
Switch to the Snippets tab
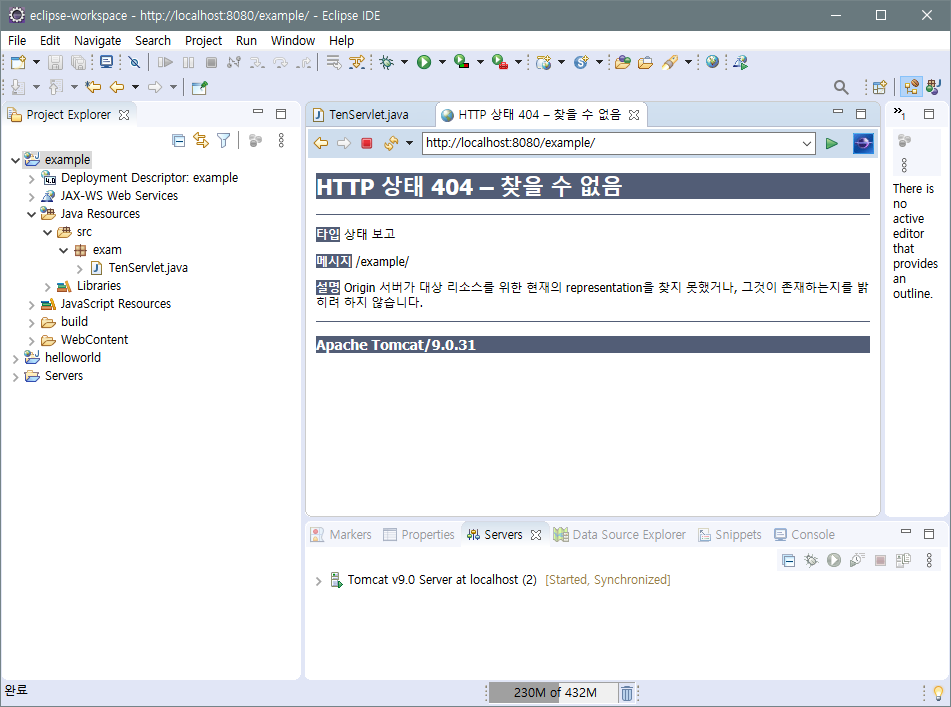coord(730,535)
